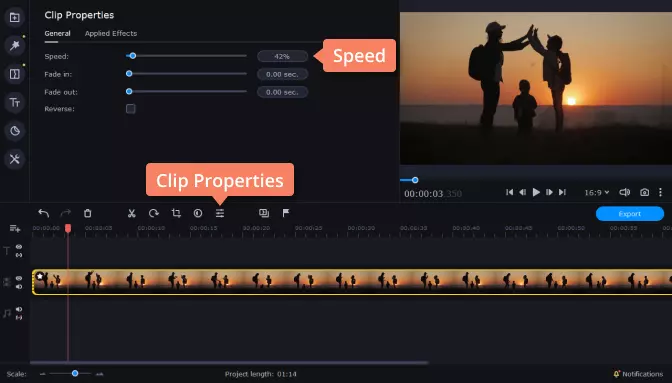Switch to the General tab
Screen dimensions: 672x383
tap(57, 33)
